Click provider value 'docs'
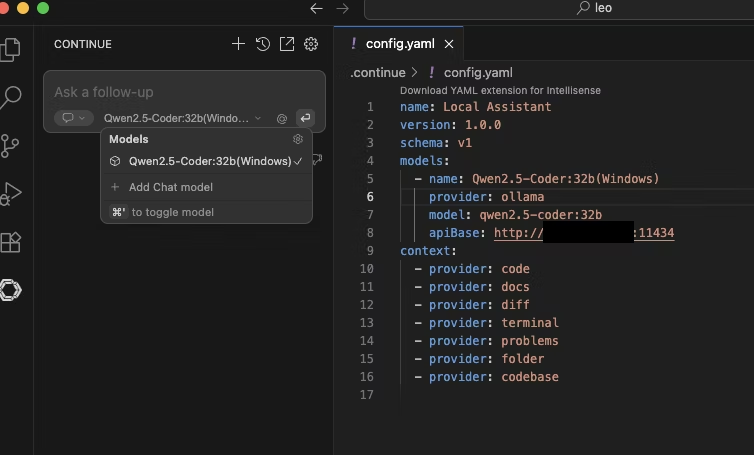The image size is (754, 455). (515, 287)
